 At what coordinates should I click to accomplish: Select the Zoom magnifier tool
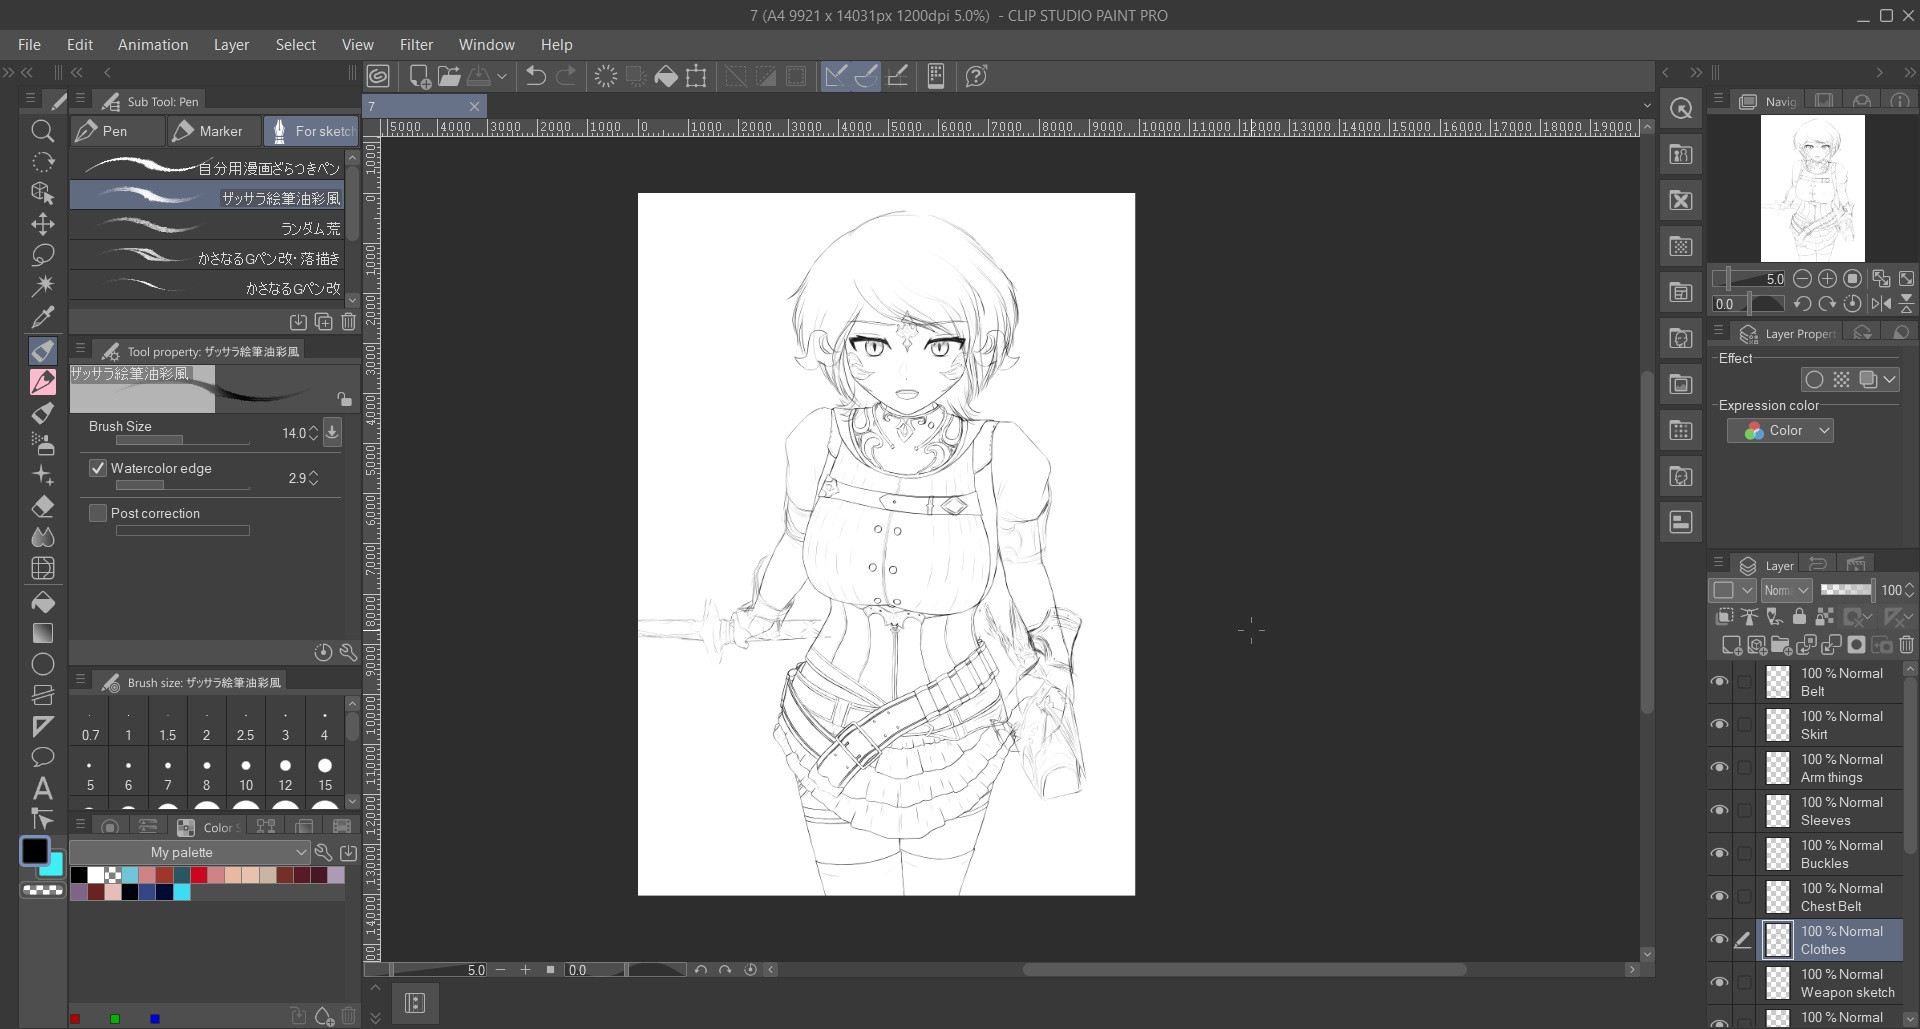(x=42, y=131)
